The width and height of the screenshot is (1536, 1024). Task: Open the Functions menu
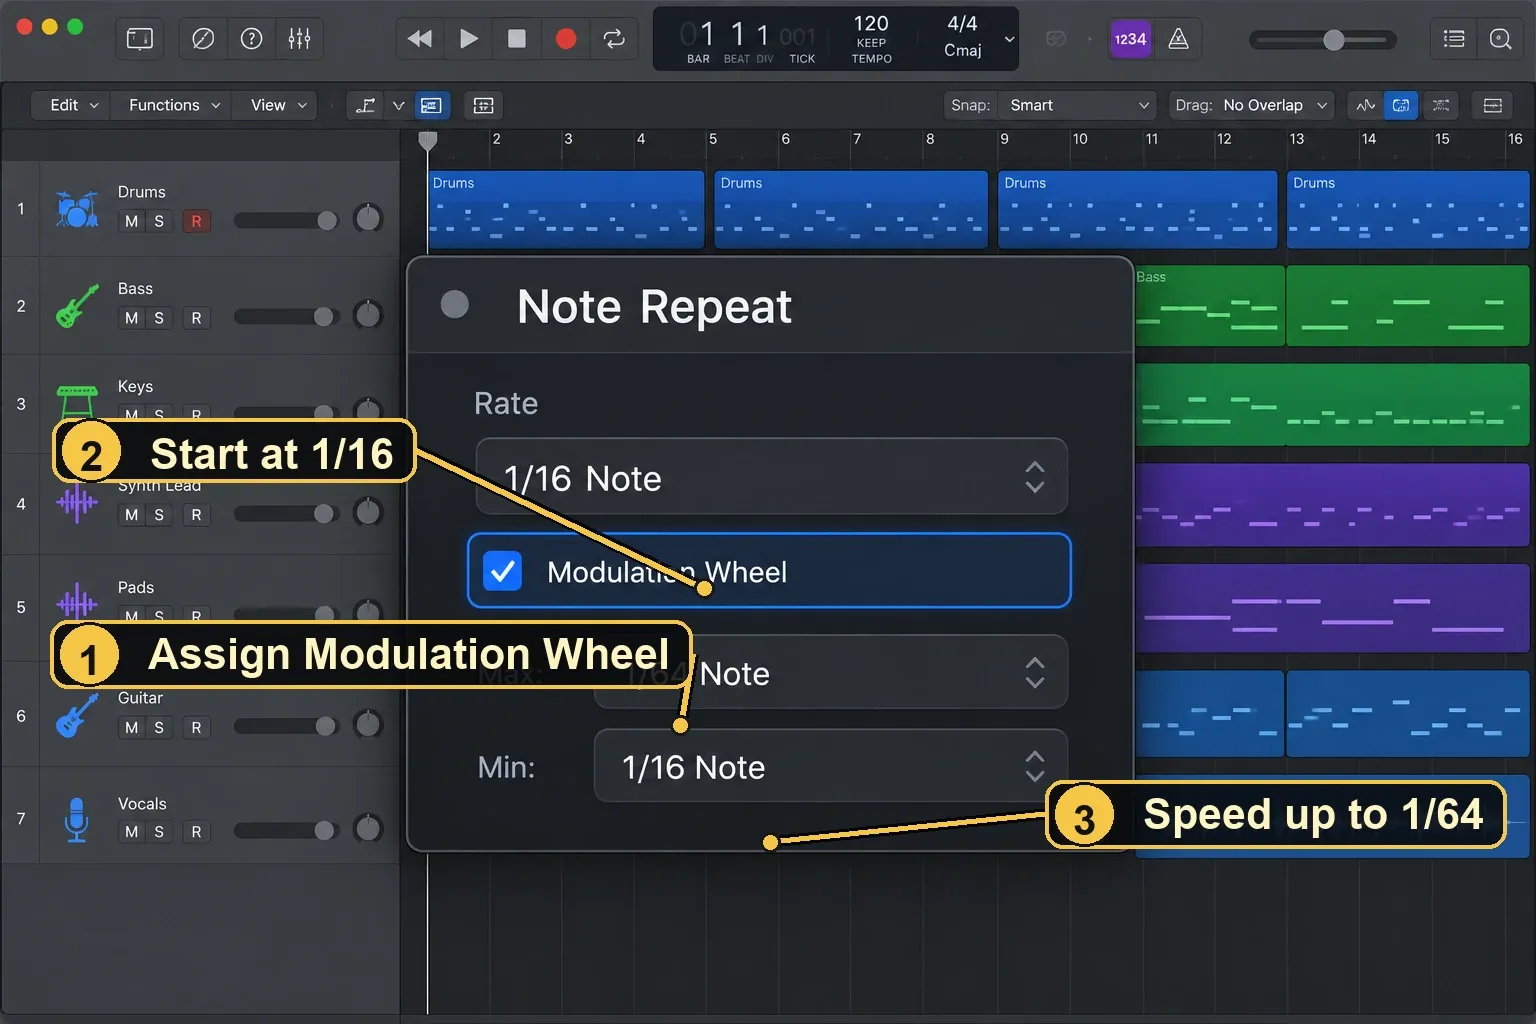coord(174,105)
